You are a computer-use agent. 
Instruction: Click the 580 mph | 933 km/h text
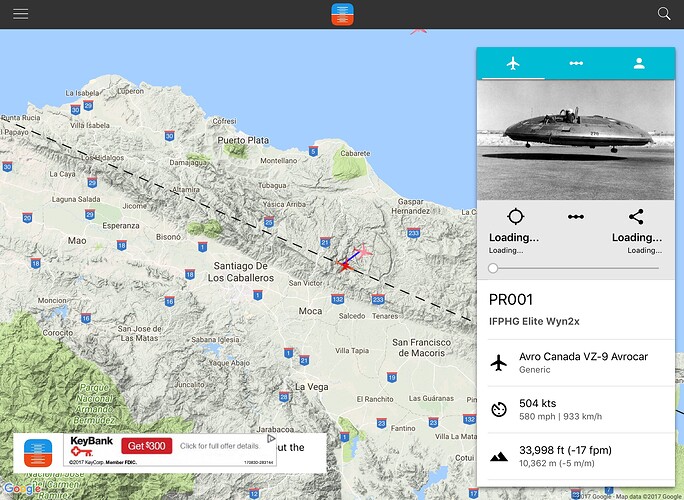coord(561,417)
